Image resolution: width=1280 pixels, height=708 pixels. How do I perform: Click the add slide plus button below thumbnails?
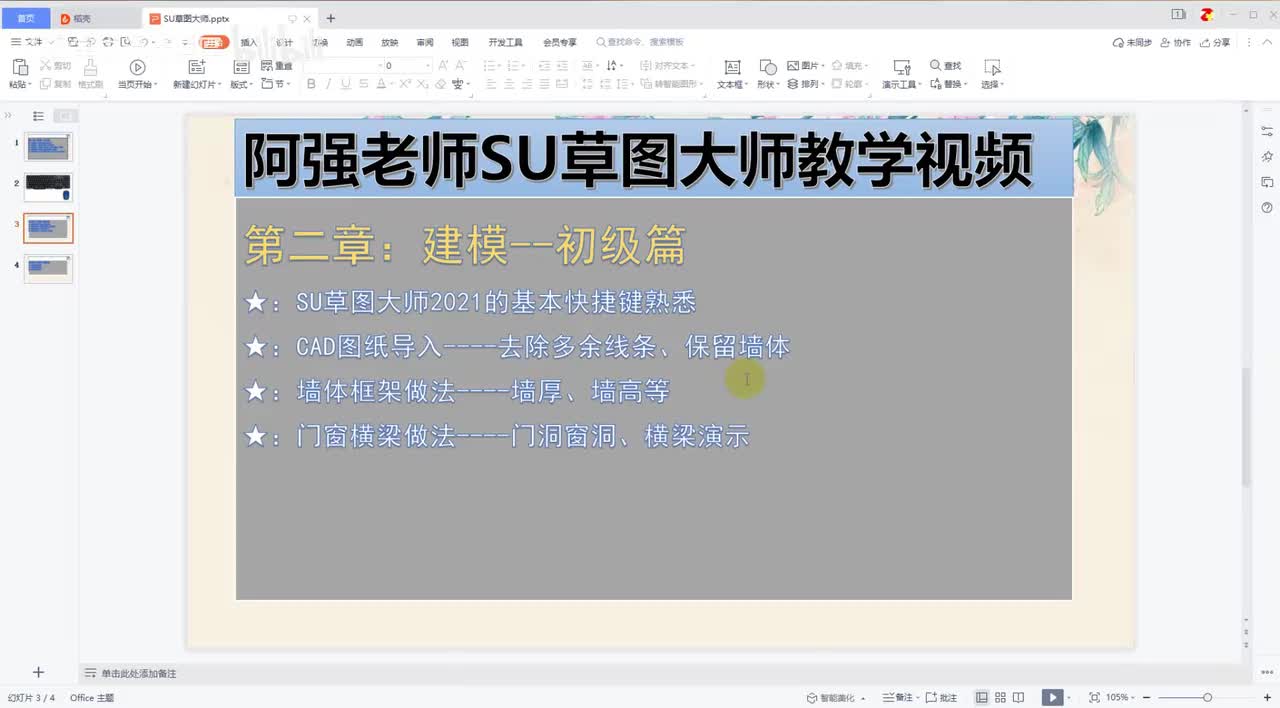38,673
